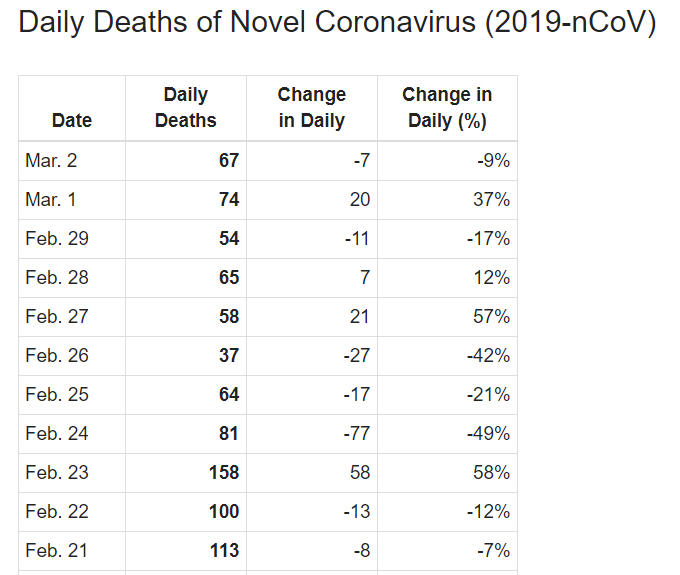Screen dimensions: 680x575
Task: Click the page title Daily Deaths heading
Action: tap(337, 22)
